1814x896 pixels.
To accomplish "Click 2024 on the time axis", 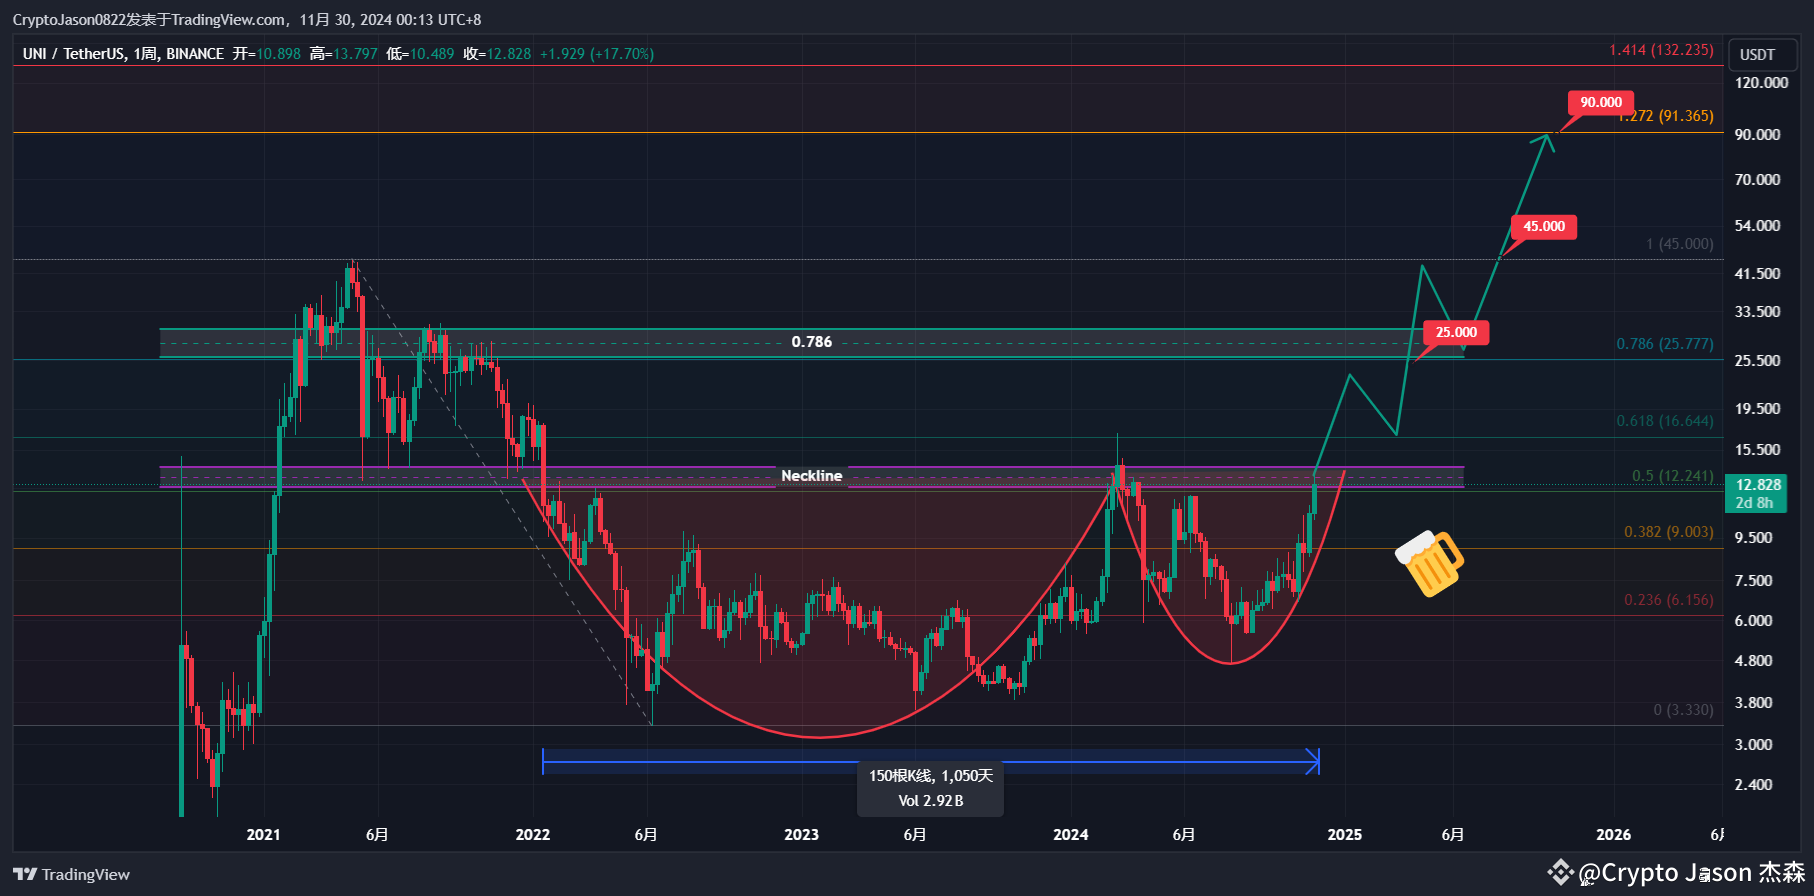I will tap(1071, 835).
